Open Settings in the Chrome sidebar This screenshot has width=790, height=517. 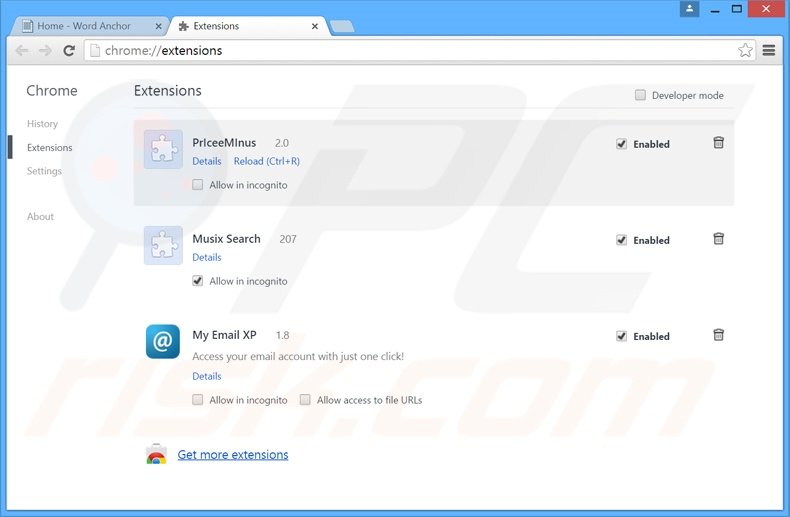(x=44, y=171)
